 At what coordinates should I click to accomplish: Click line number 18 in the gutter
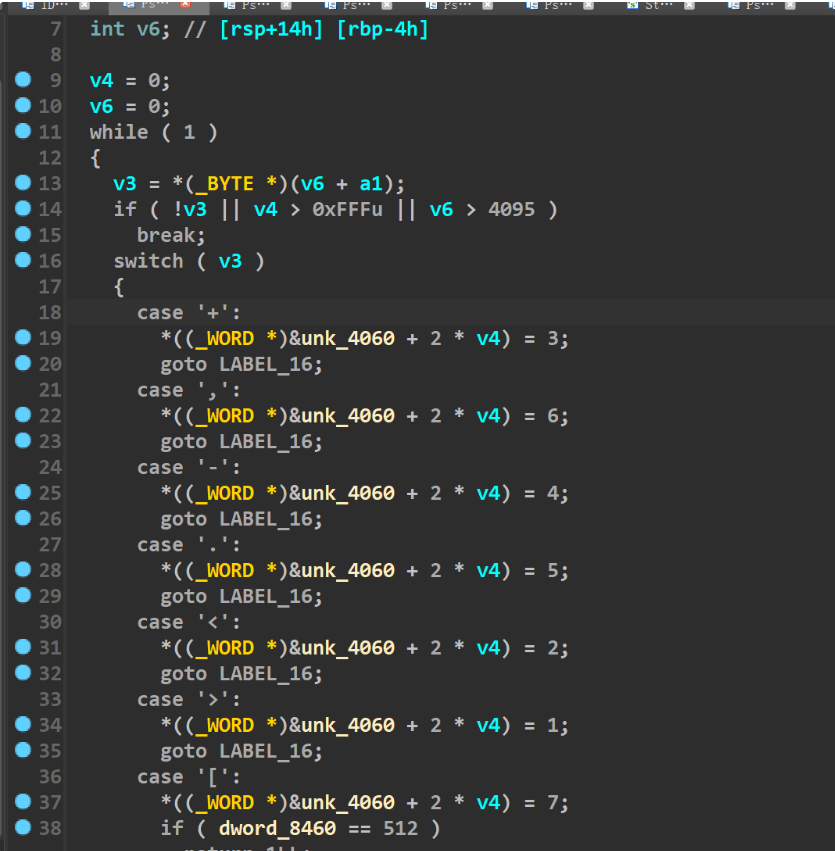click(x=50, y=313)
